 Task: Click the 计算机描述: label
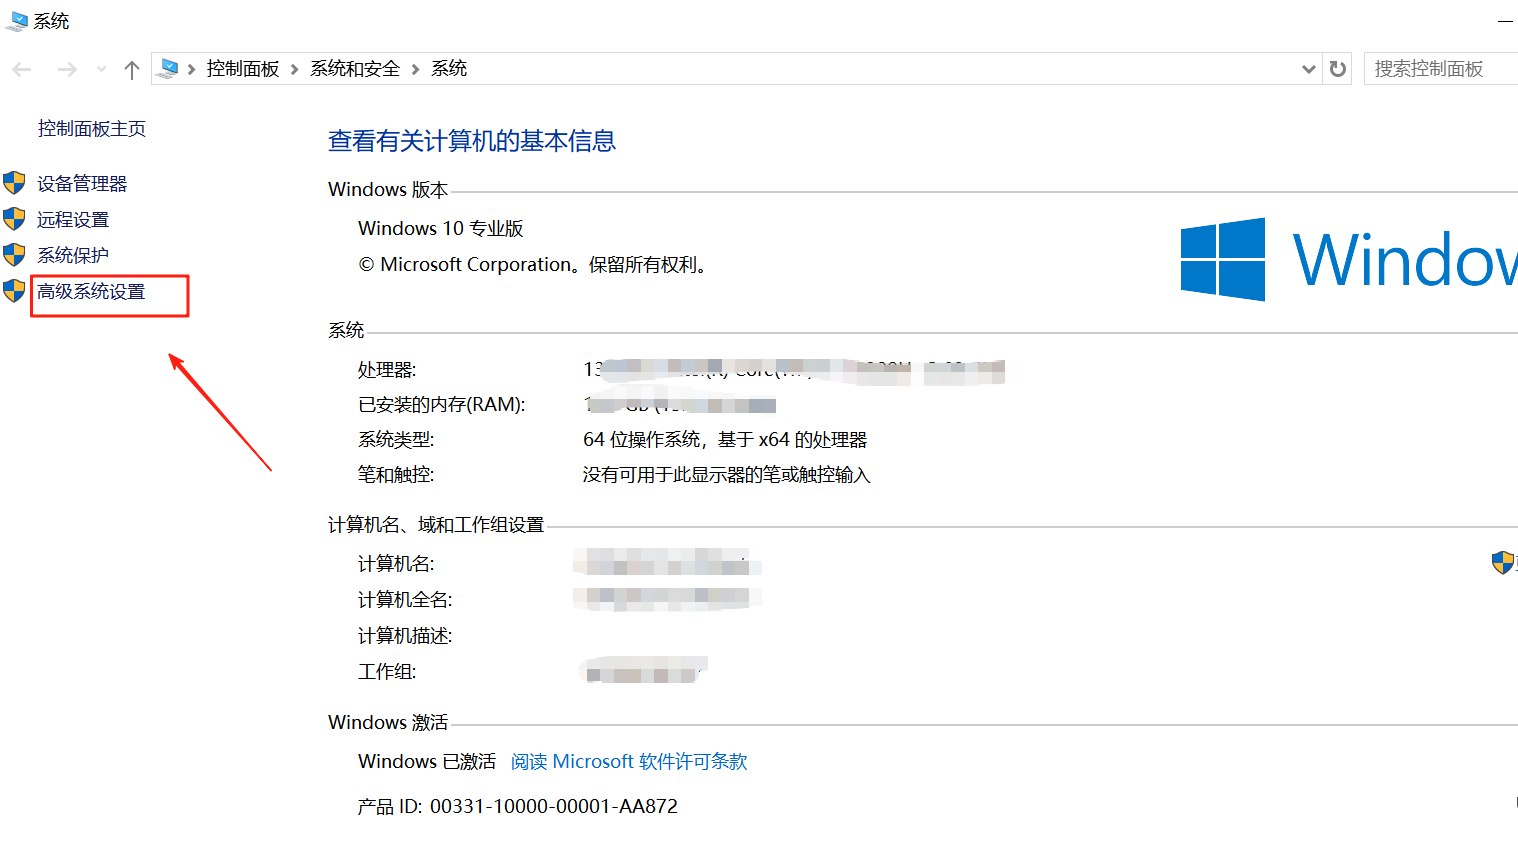point(405,635)
